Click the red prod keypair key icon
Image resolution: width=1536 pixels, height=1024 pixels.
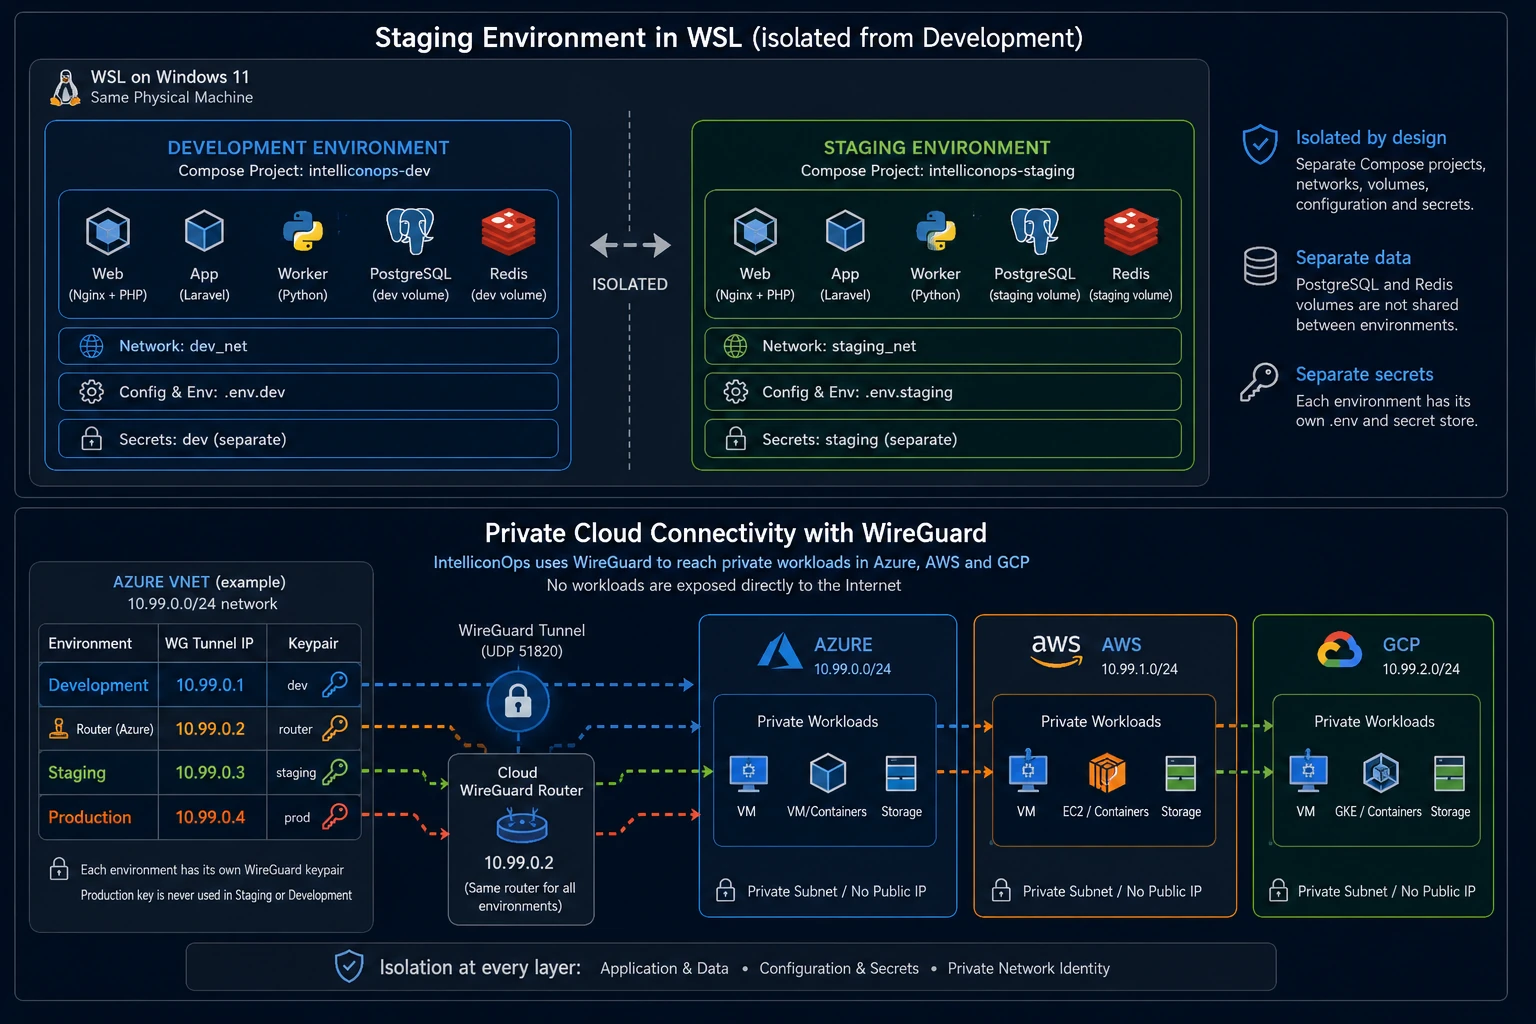[334, 816]
